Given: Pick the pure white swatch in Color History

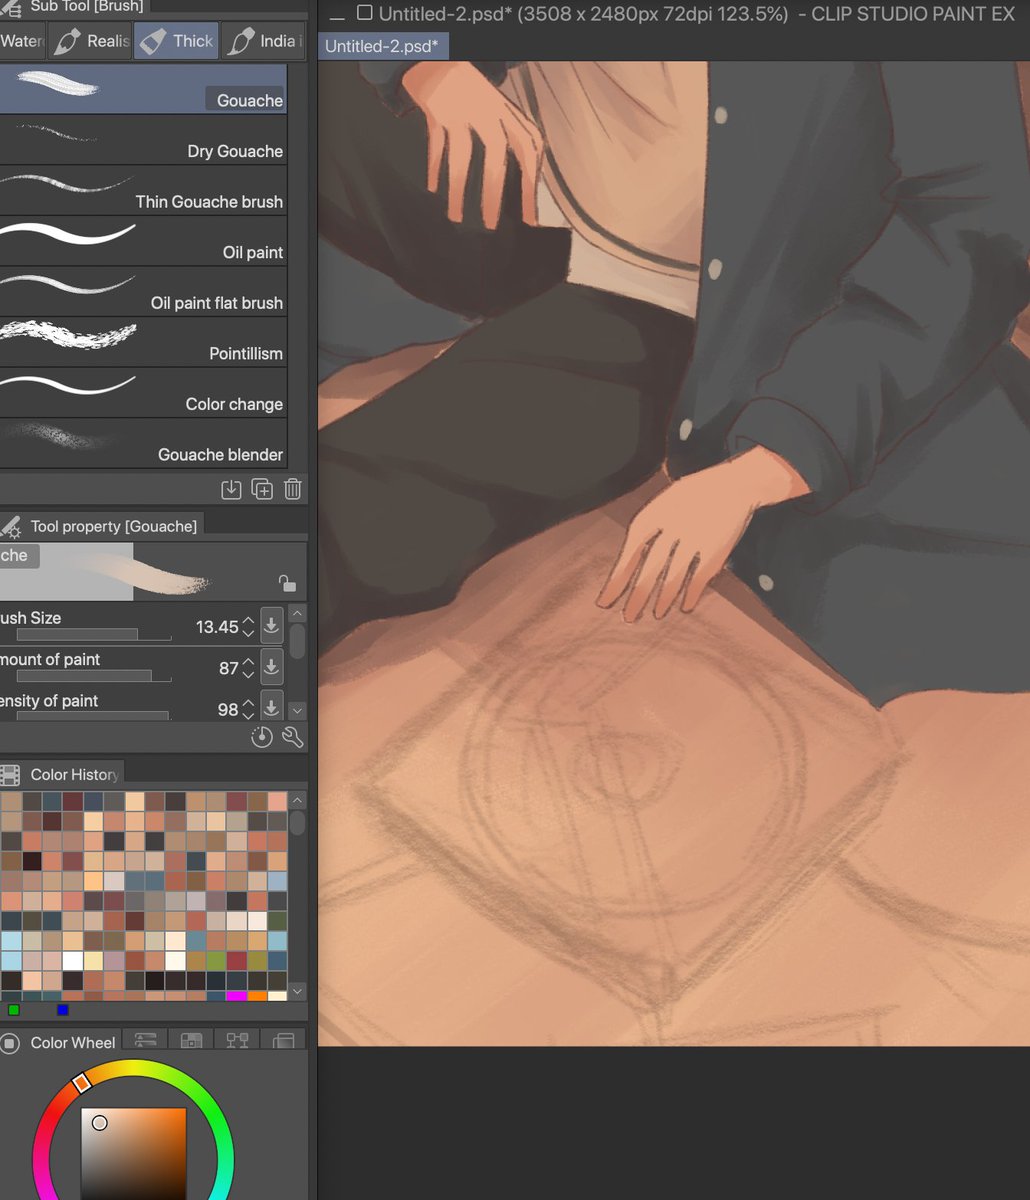Looking at the screenshot, I should pyautogui.click(x=73, y=960).
